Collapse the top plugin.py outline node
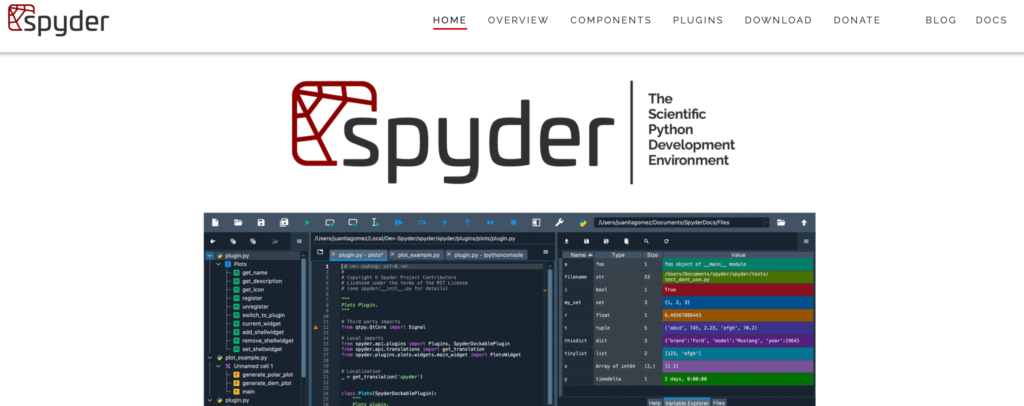The height and width of the screenshot is (406, 1024). click(x=210, y=256)
